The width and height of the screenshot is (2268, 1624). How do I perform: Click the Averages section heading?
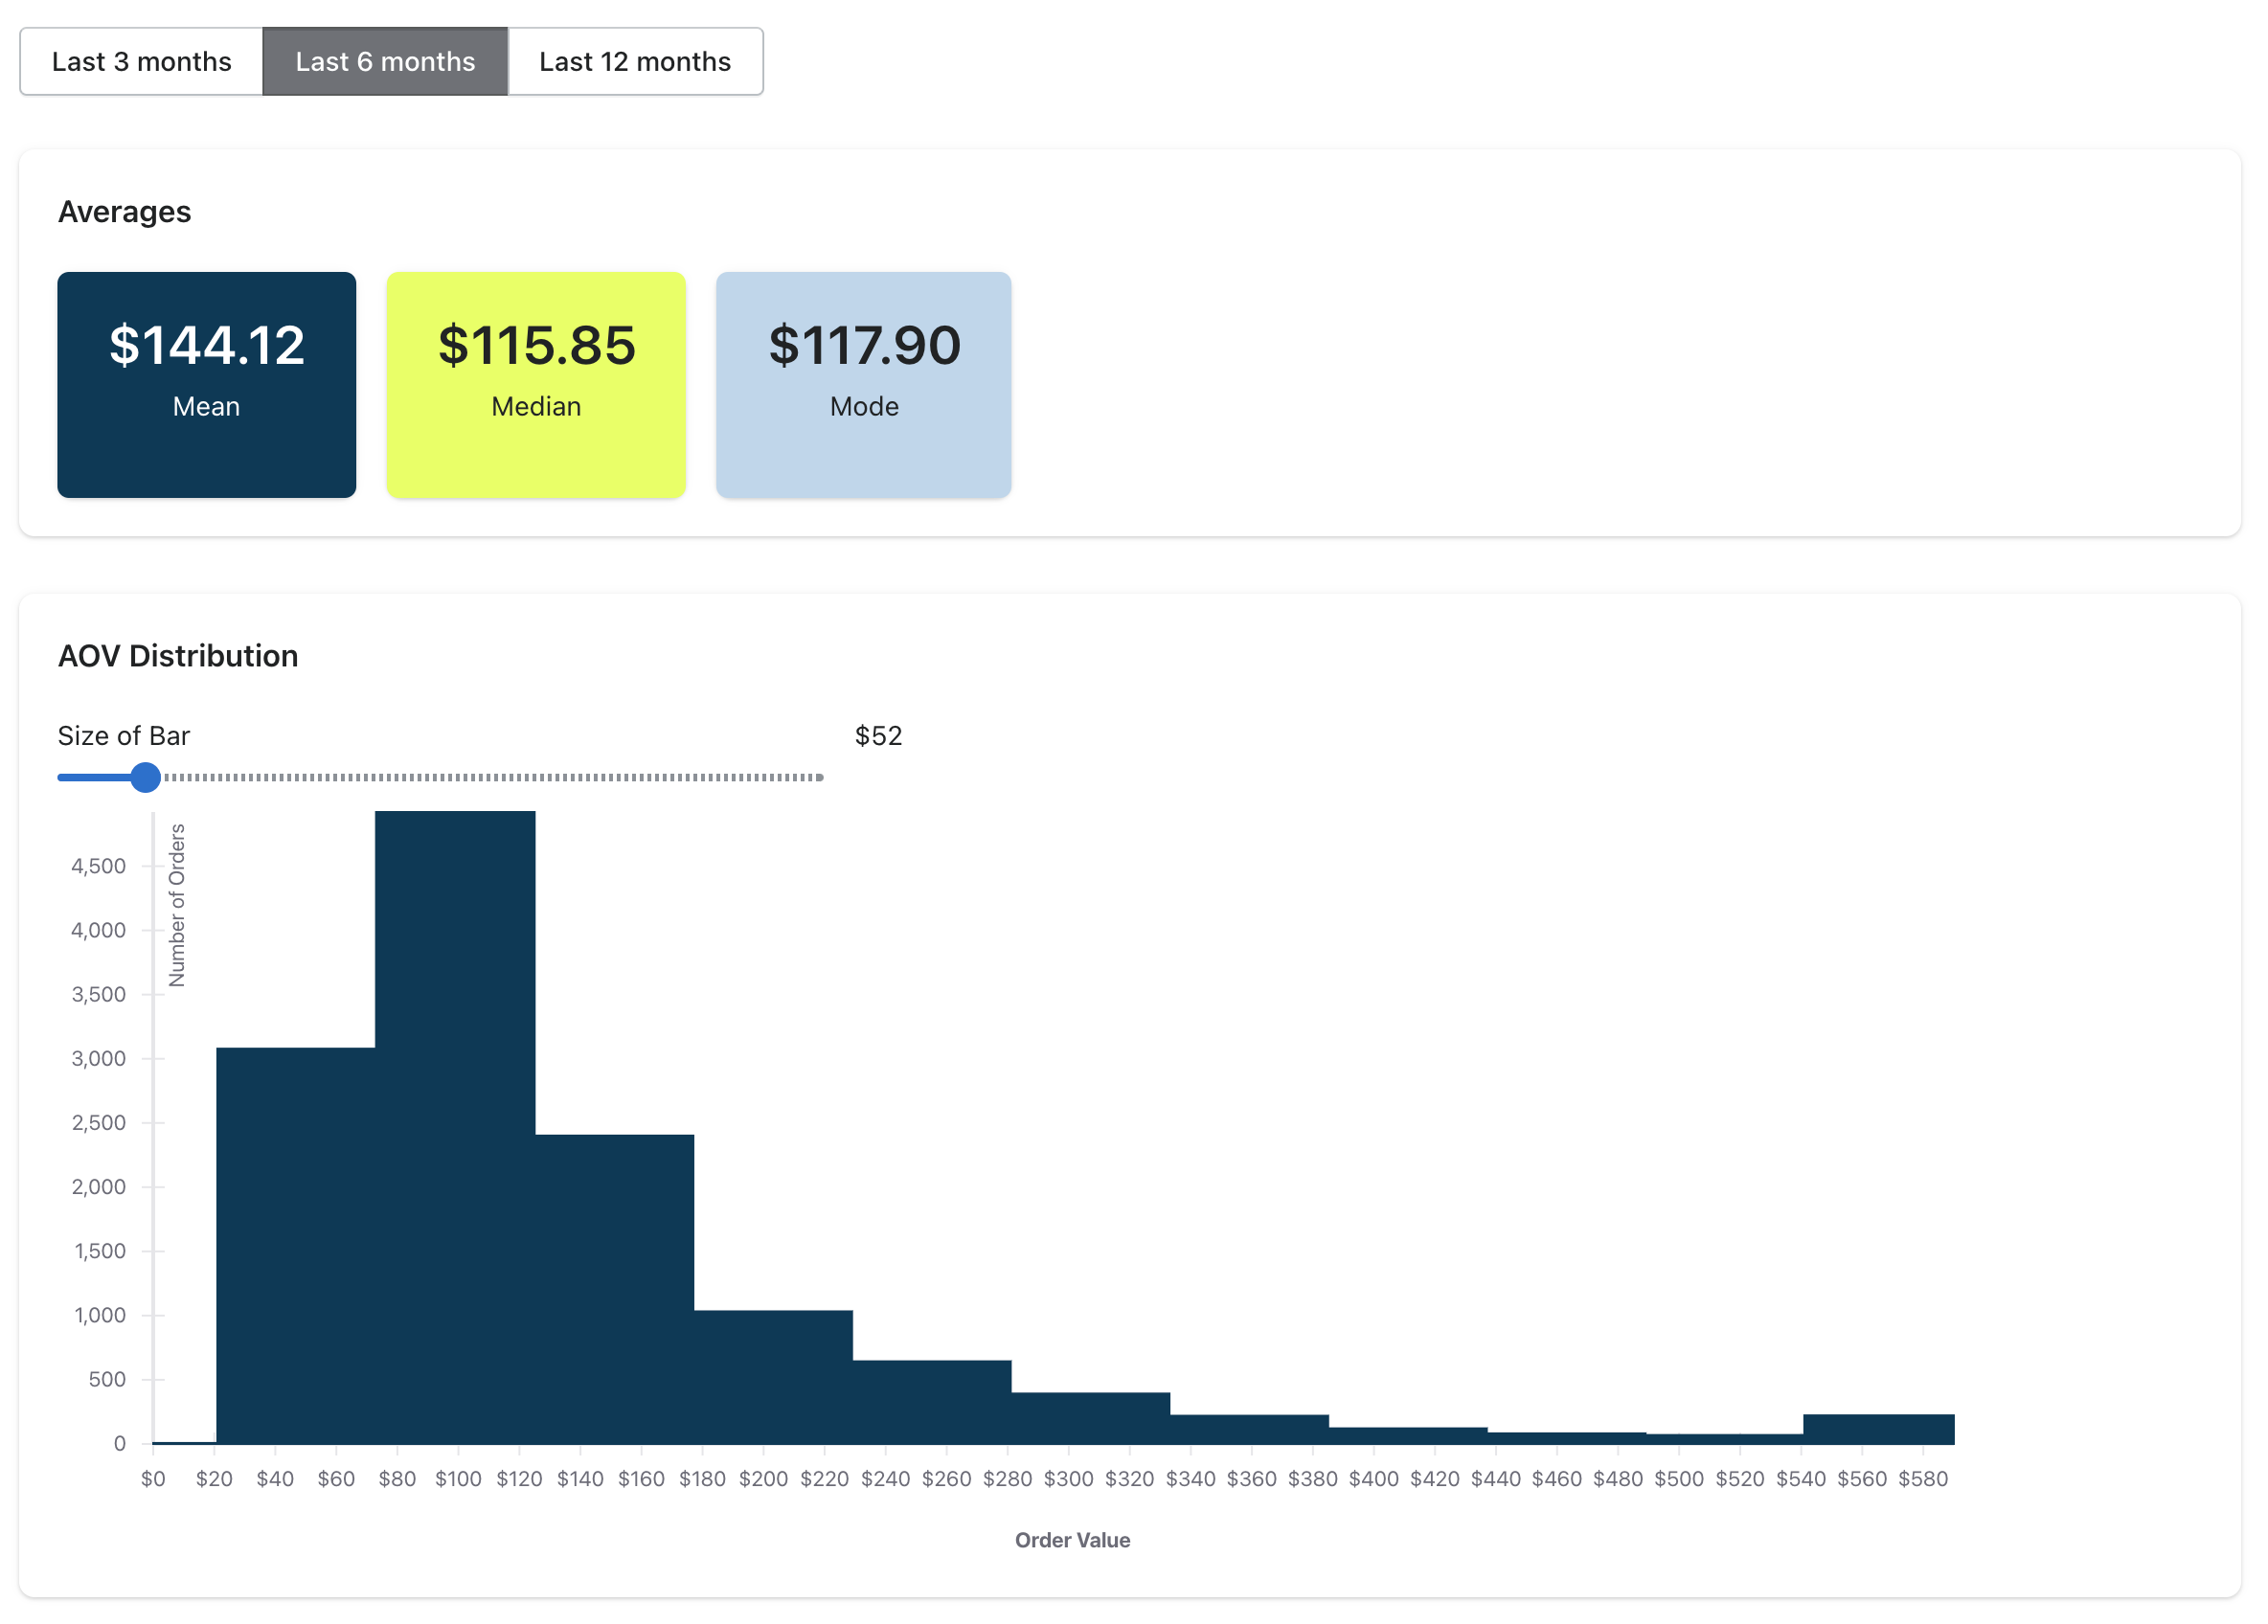coord(124,212)
